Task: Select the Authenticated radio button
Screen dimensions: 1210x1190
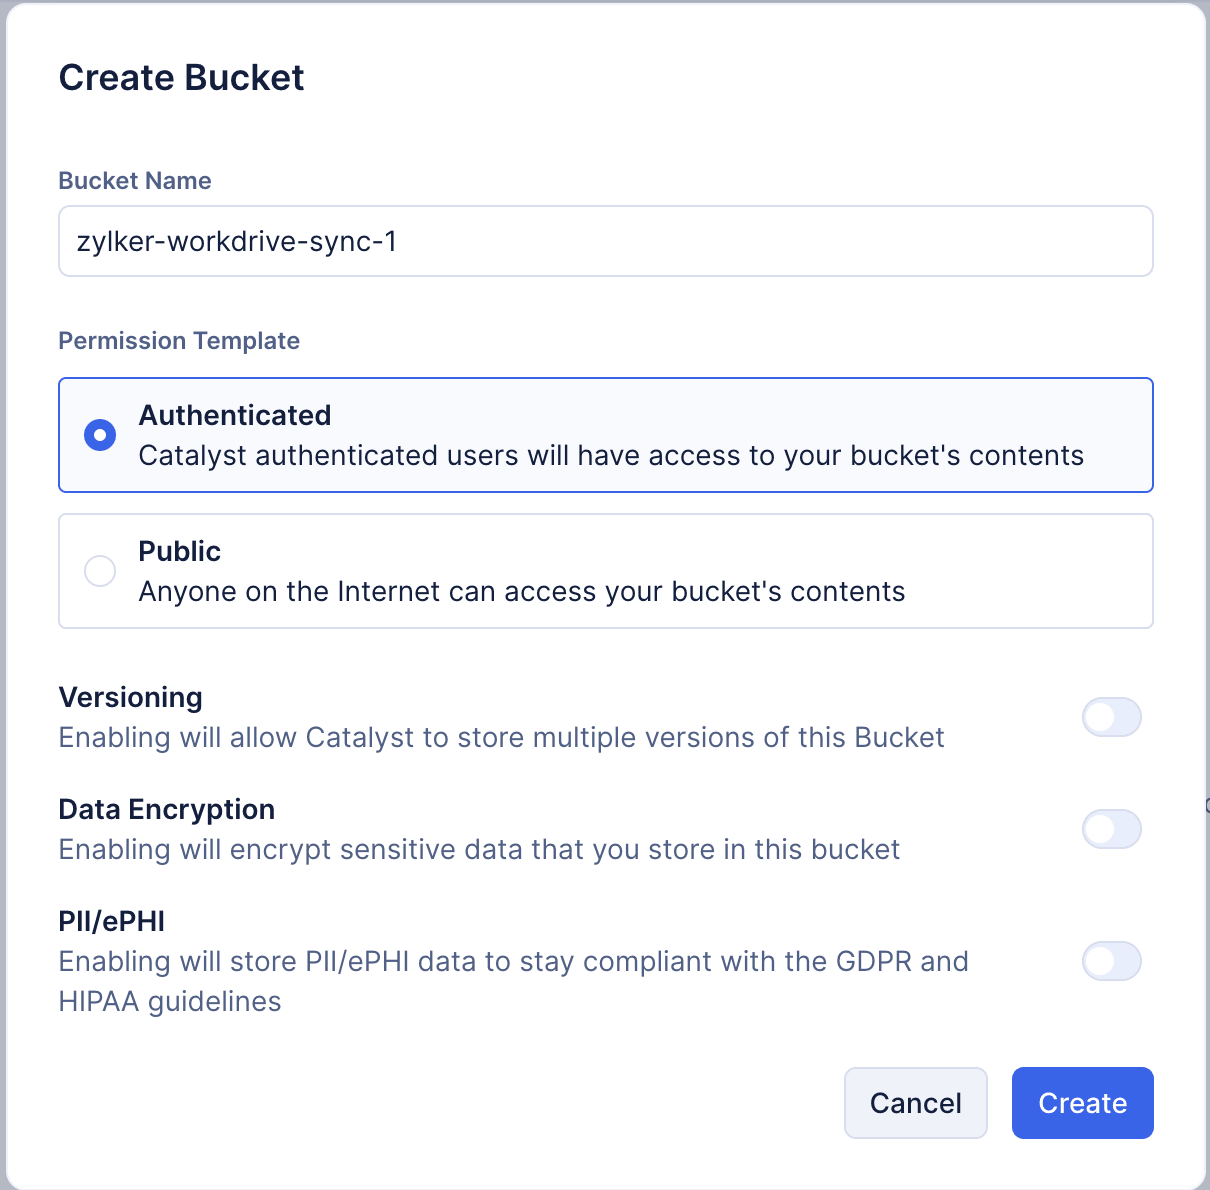Action: click(100, 435)
